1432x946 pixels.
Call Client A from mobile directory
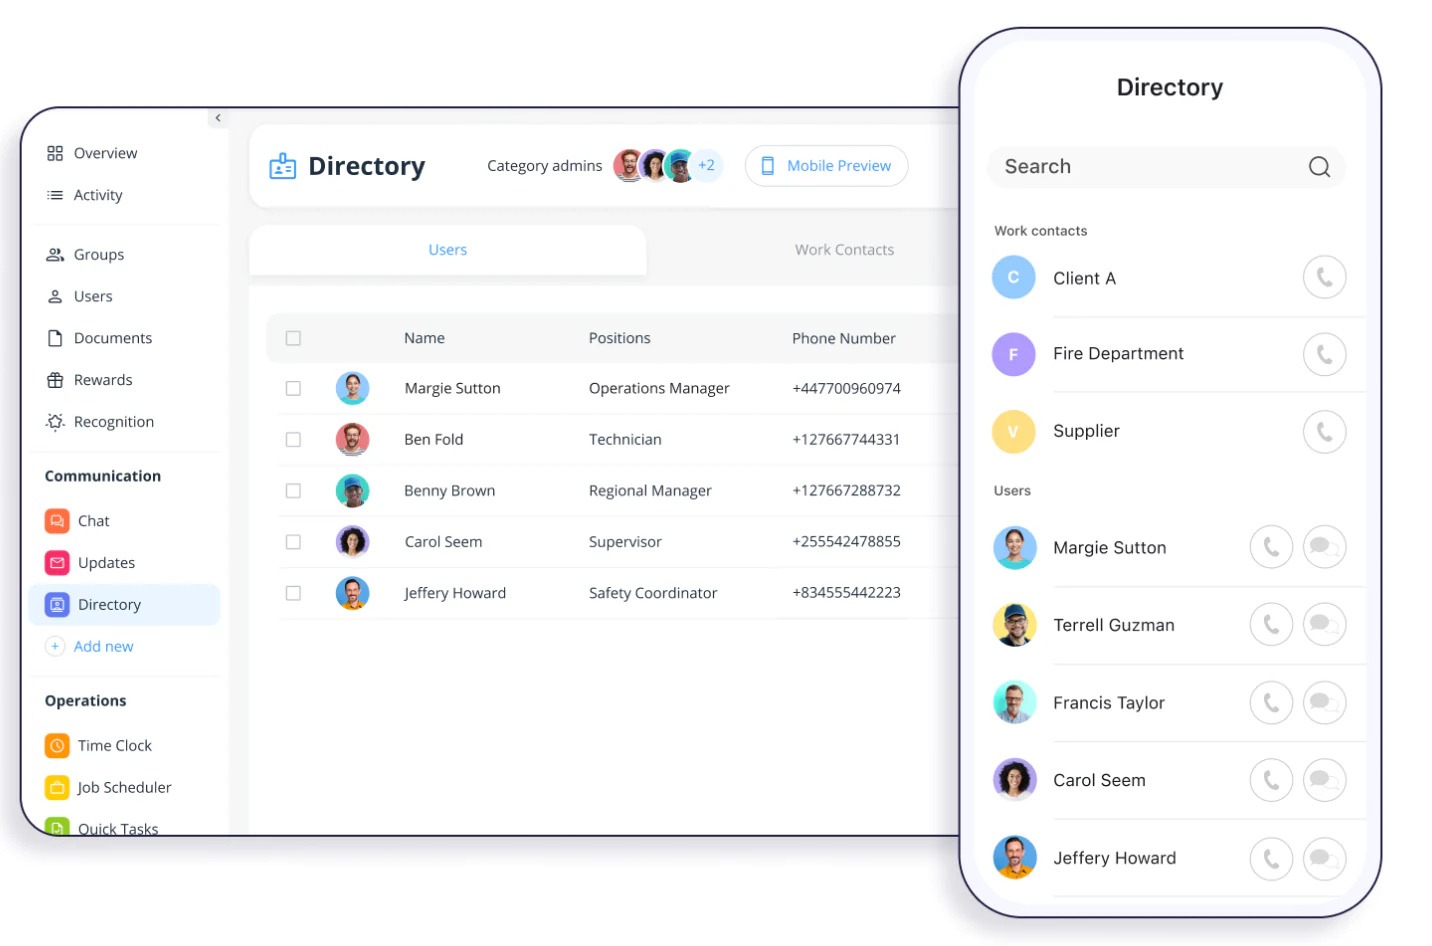coord(1324,277)
